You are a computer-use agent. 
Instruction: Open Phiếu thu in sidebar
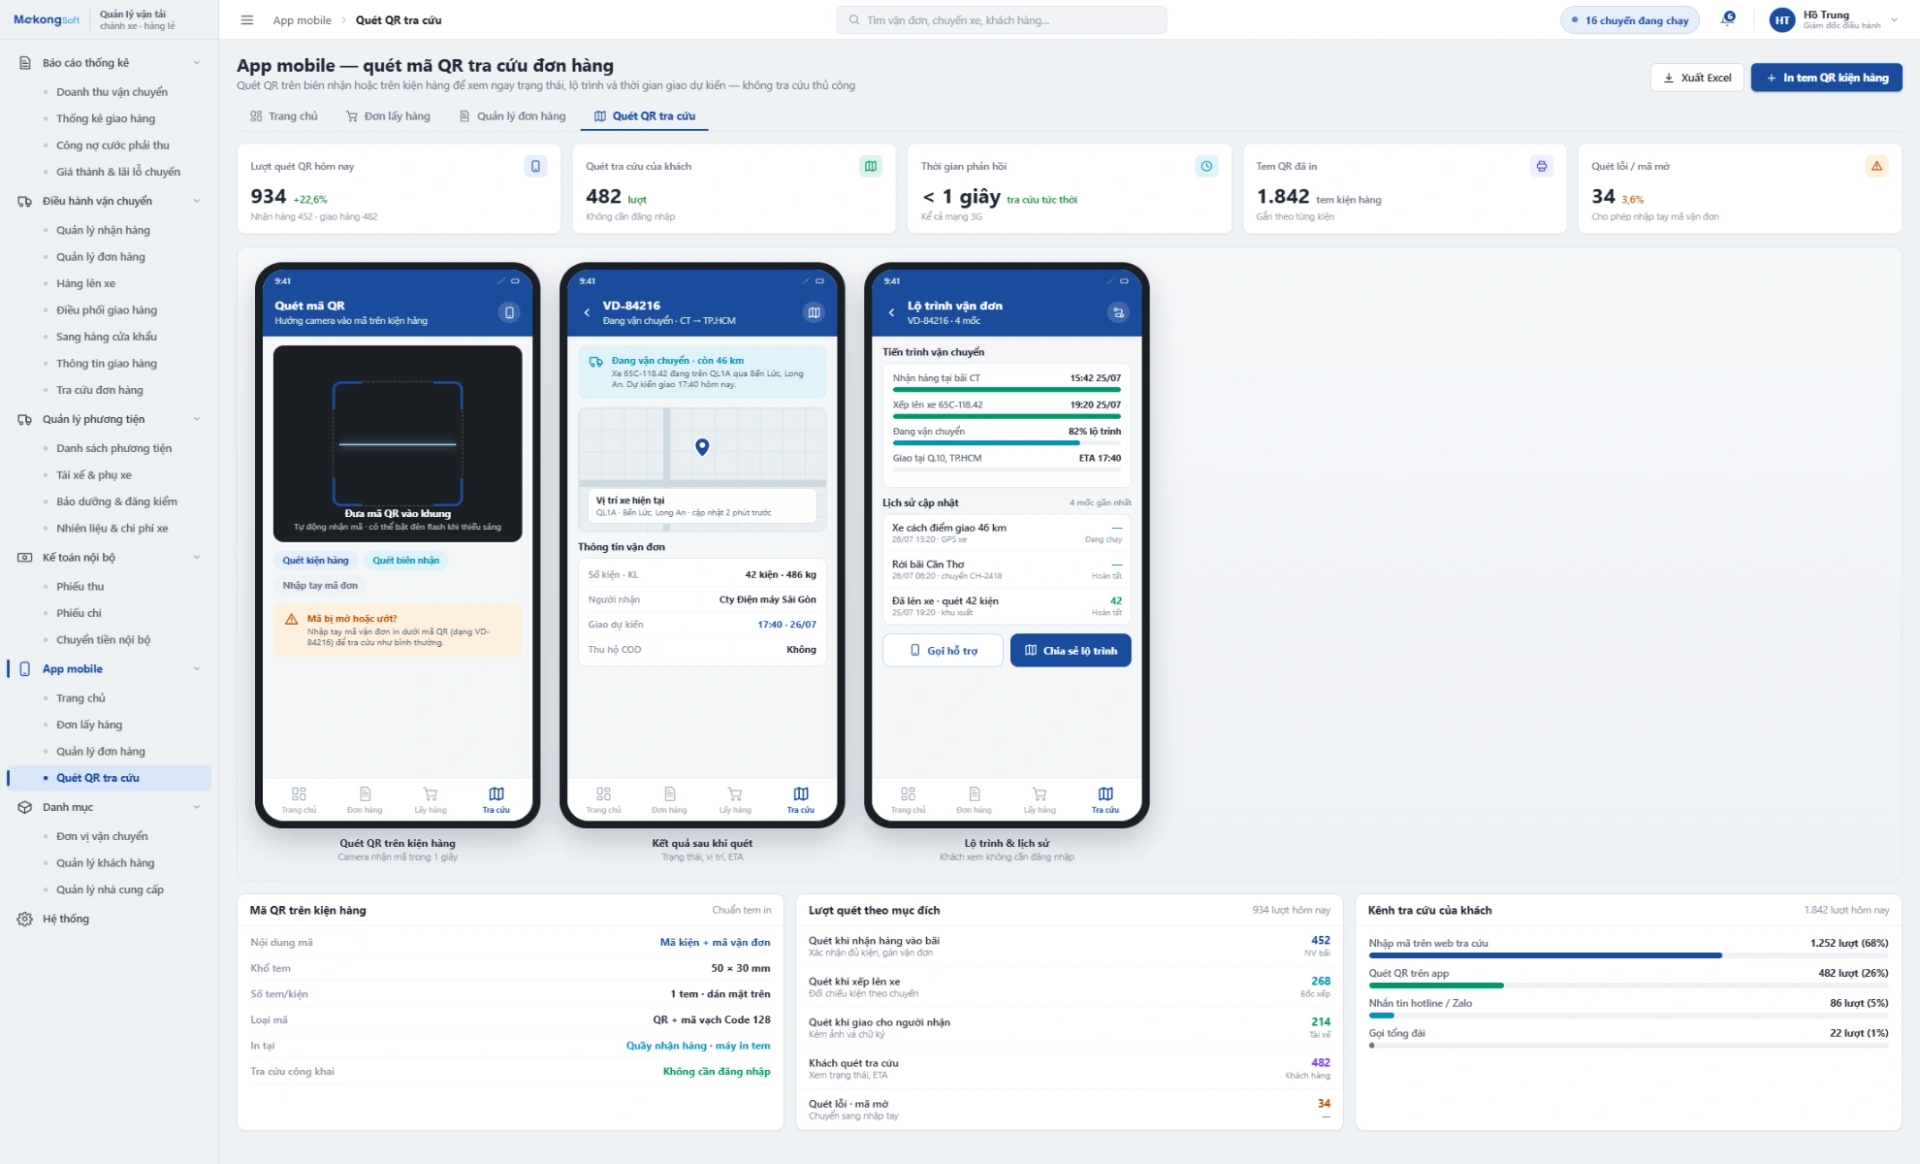point(80,587)
